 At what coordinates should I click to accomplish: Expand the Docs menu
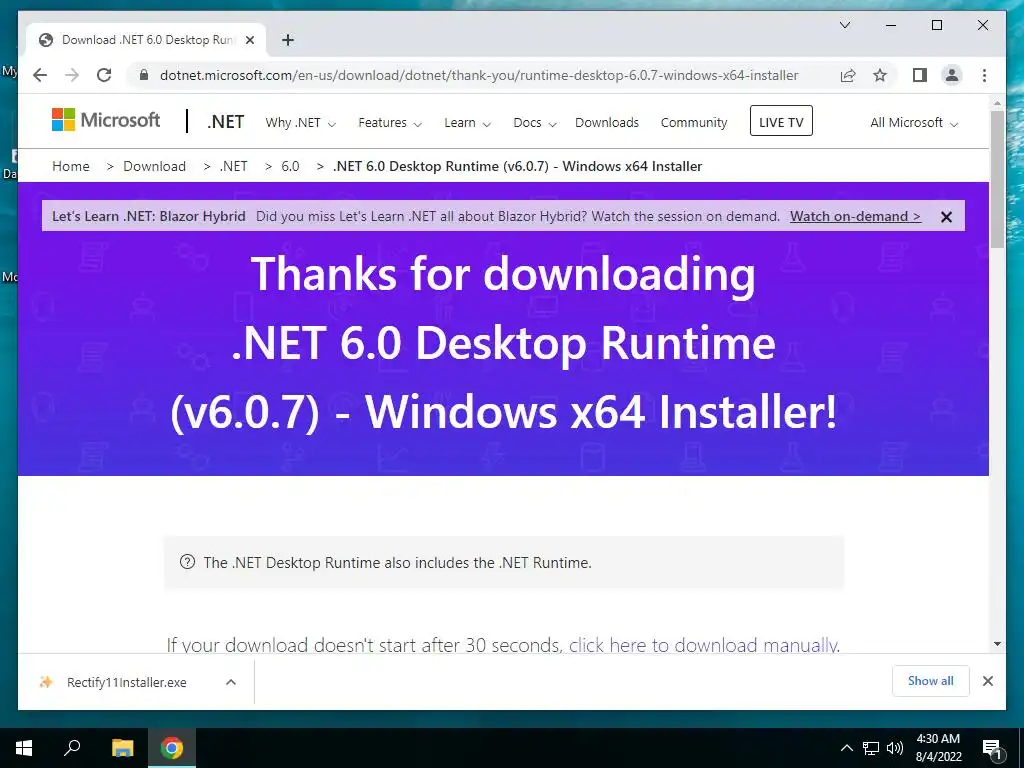534,123
